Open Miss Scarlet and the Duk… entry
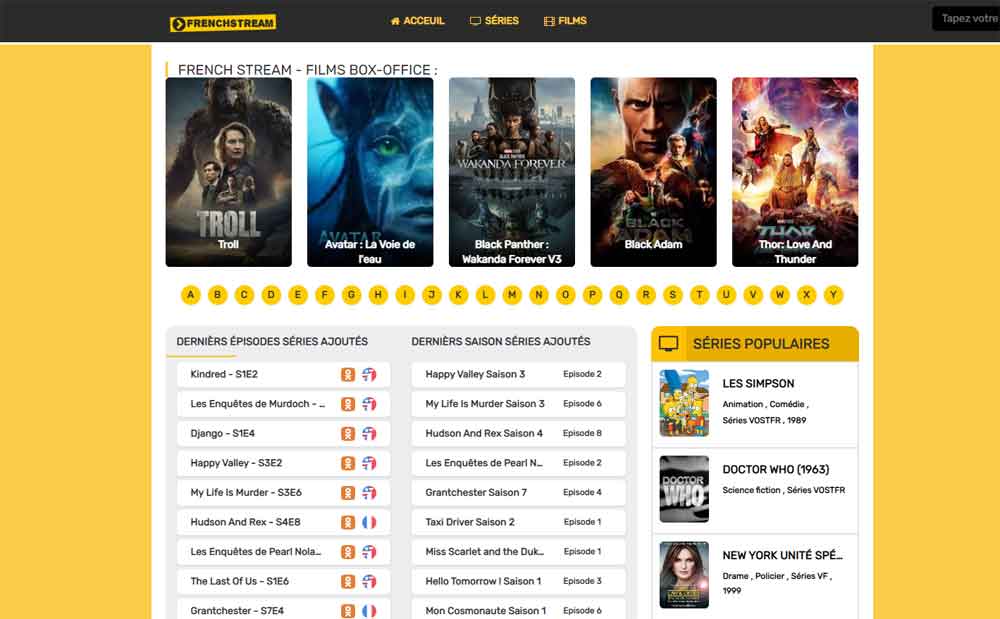This screenshot has width=1000, height=619. pos(518,551)
